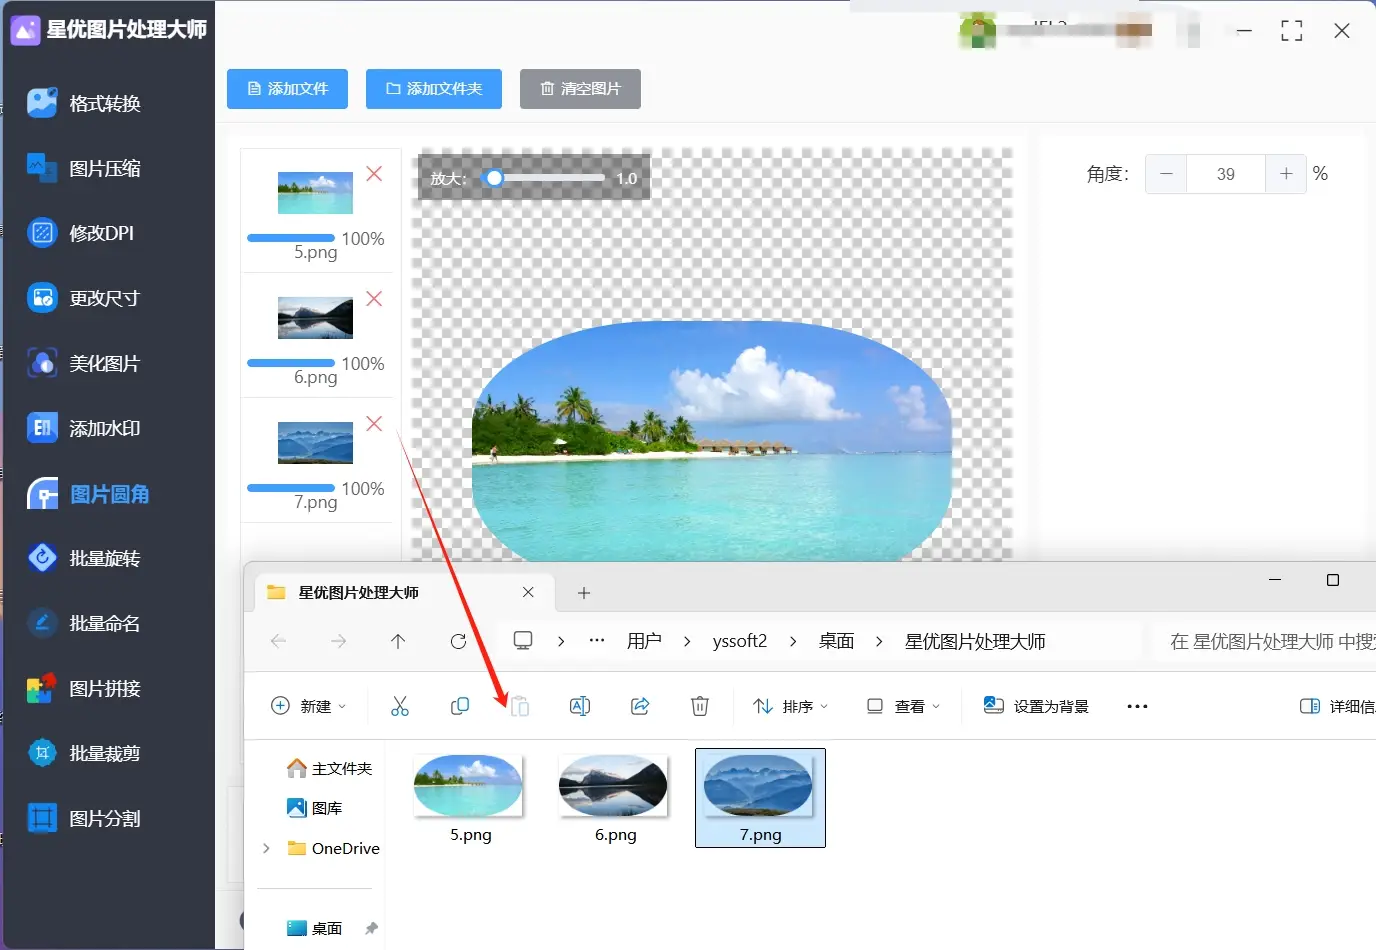Open the 排序 sort dropdown

coord(790,706)
